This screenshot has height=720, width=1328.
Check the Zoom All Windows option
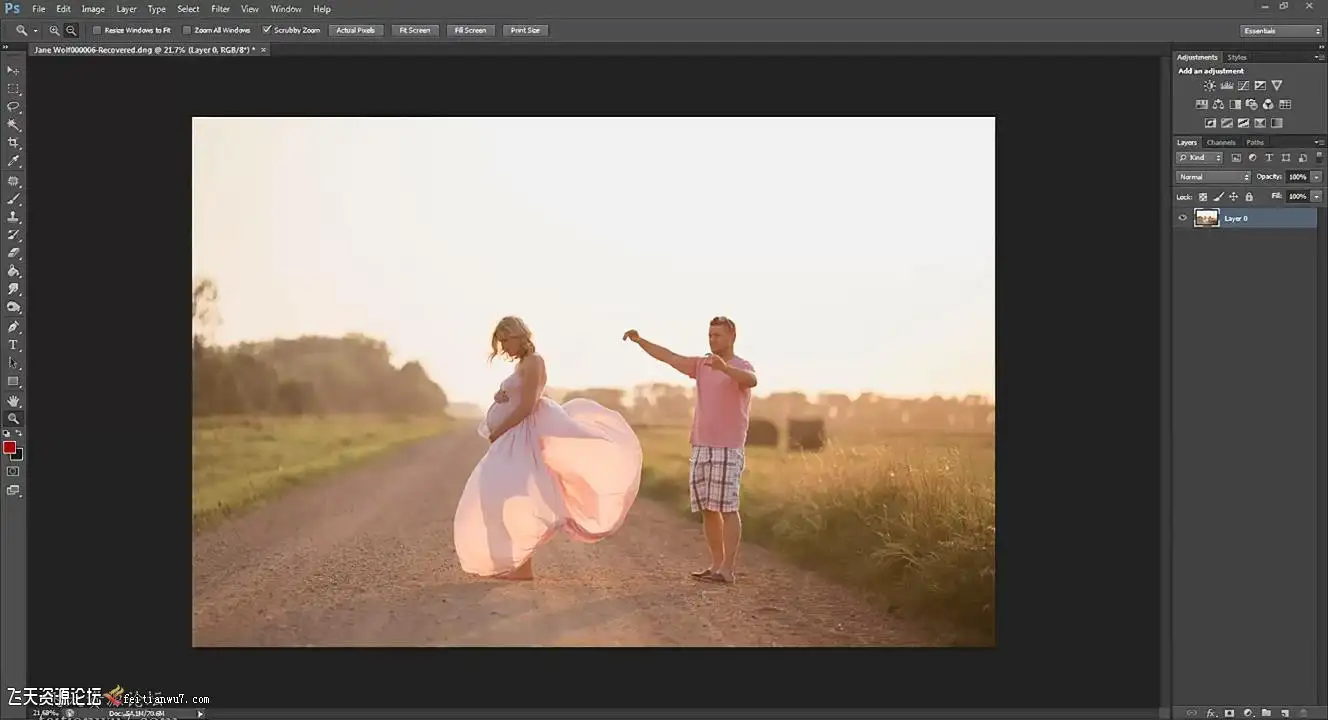click(187, 30)
